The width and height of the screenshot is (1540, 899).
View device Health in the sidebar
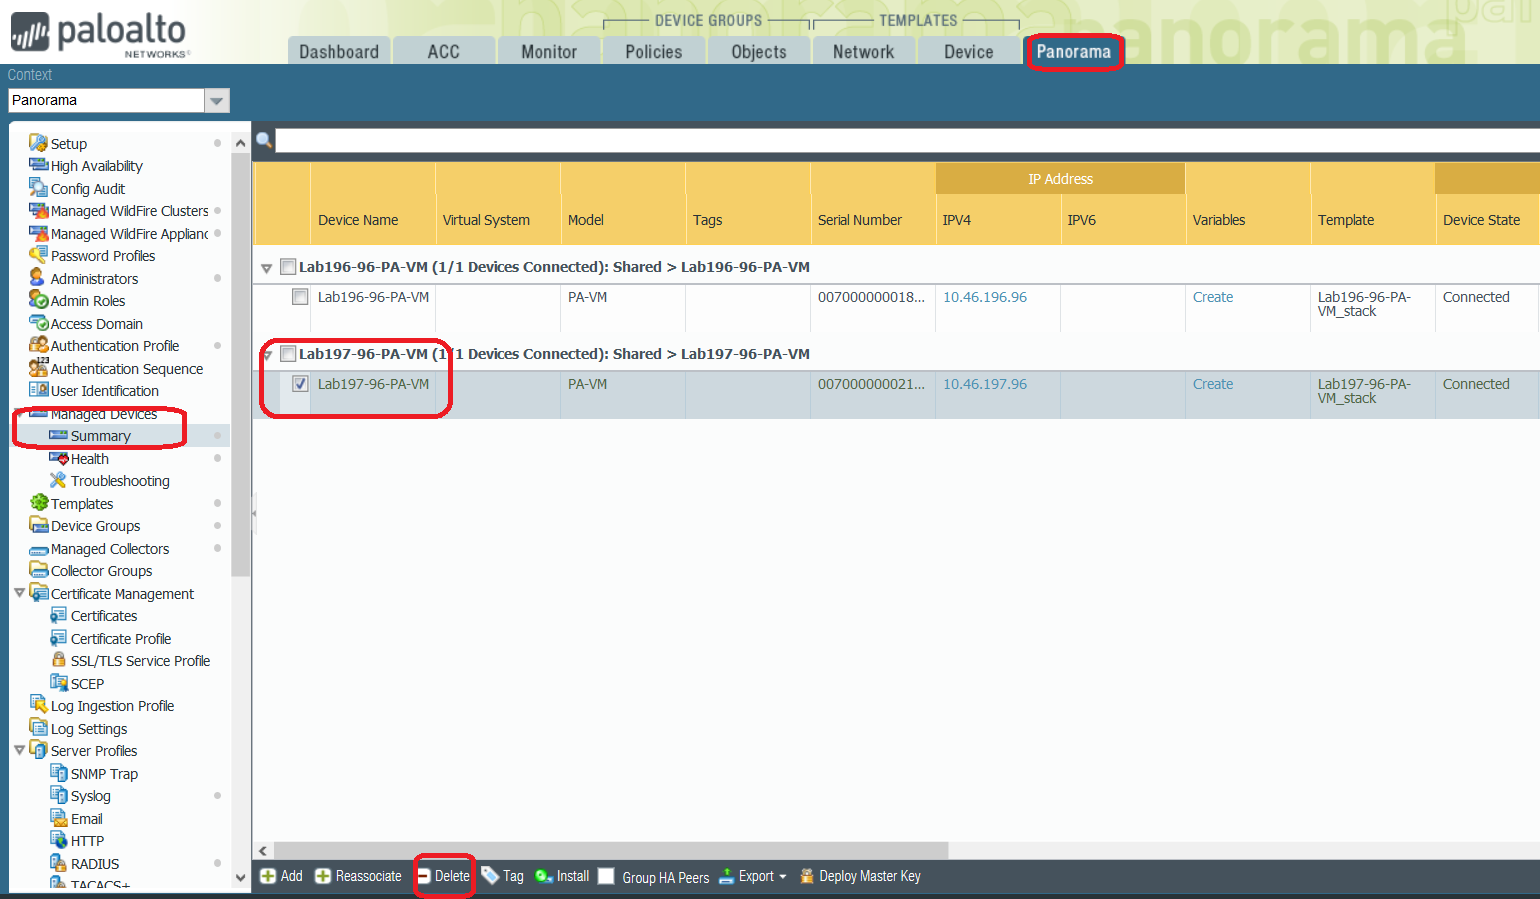point(90,458)
